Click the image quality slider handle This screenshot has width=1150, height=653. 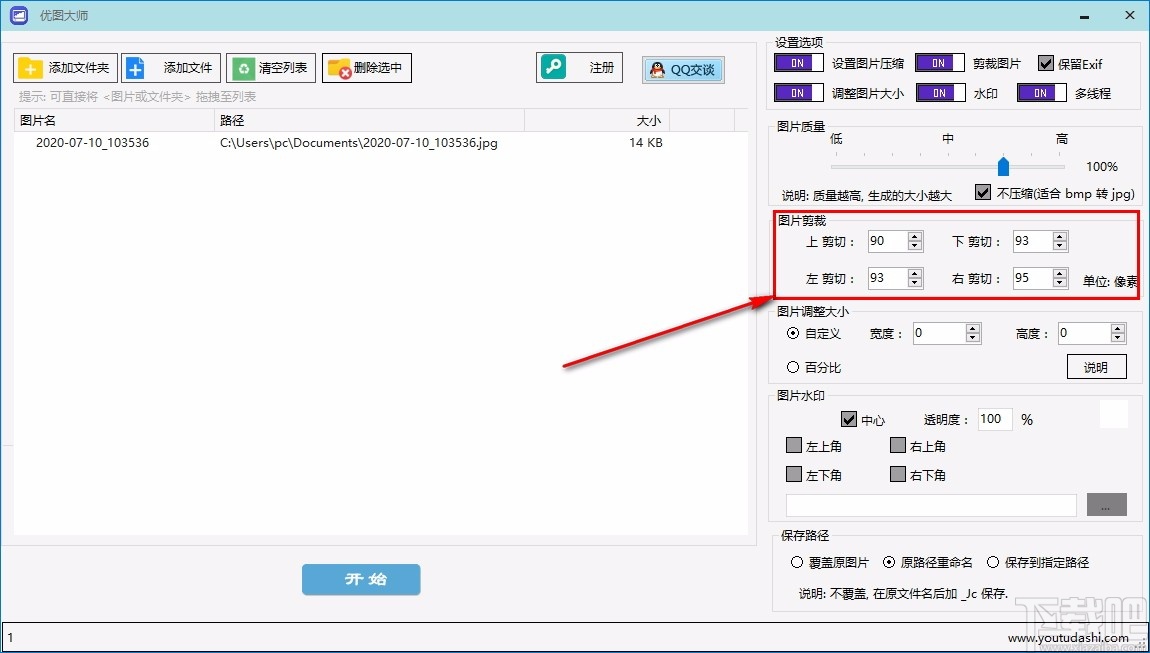[1003, 167]
